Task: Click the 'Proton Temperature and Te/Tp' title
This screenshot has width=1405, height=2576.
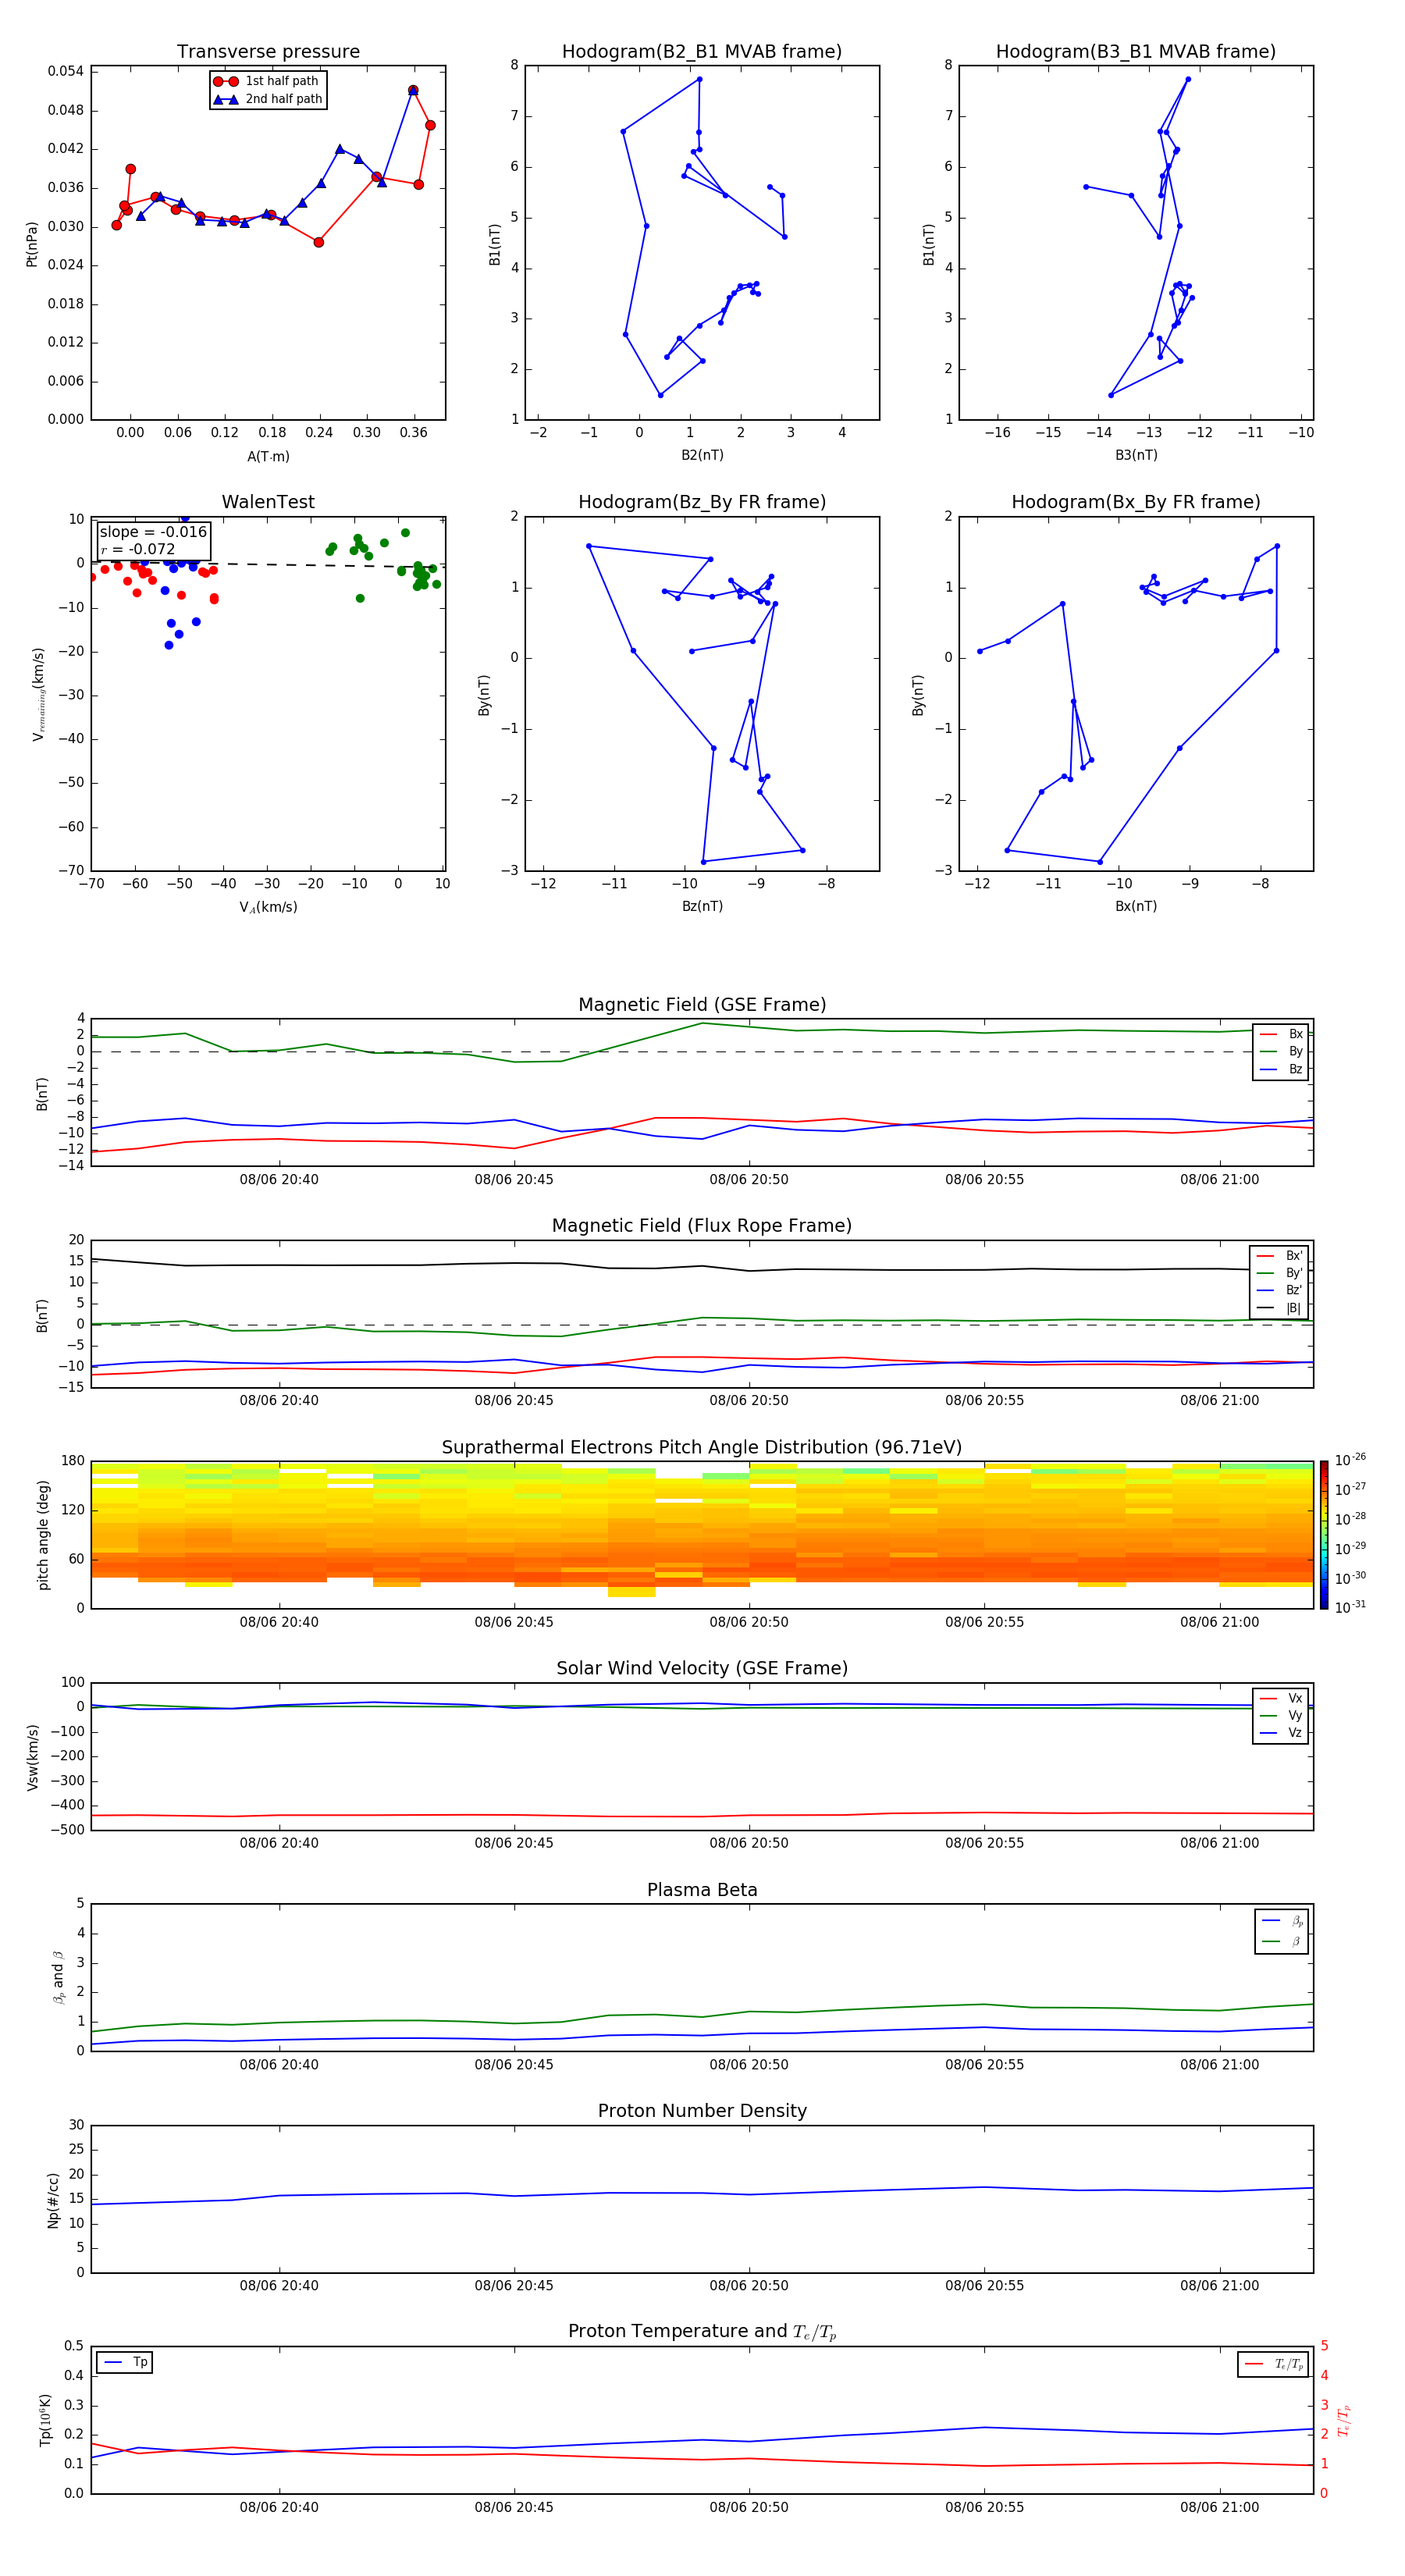Action: click(x=702, y=2332)
